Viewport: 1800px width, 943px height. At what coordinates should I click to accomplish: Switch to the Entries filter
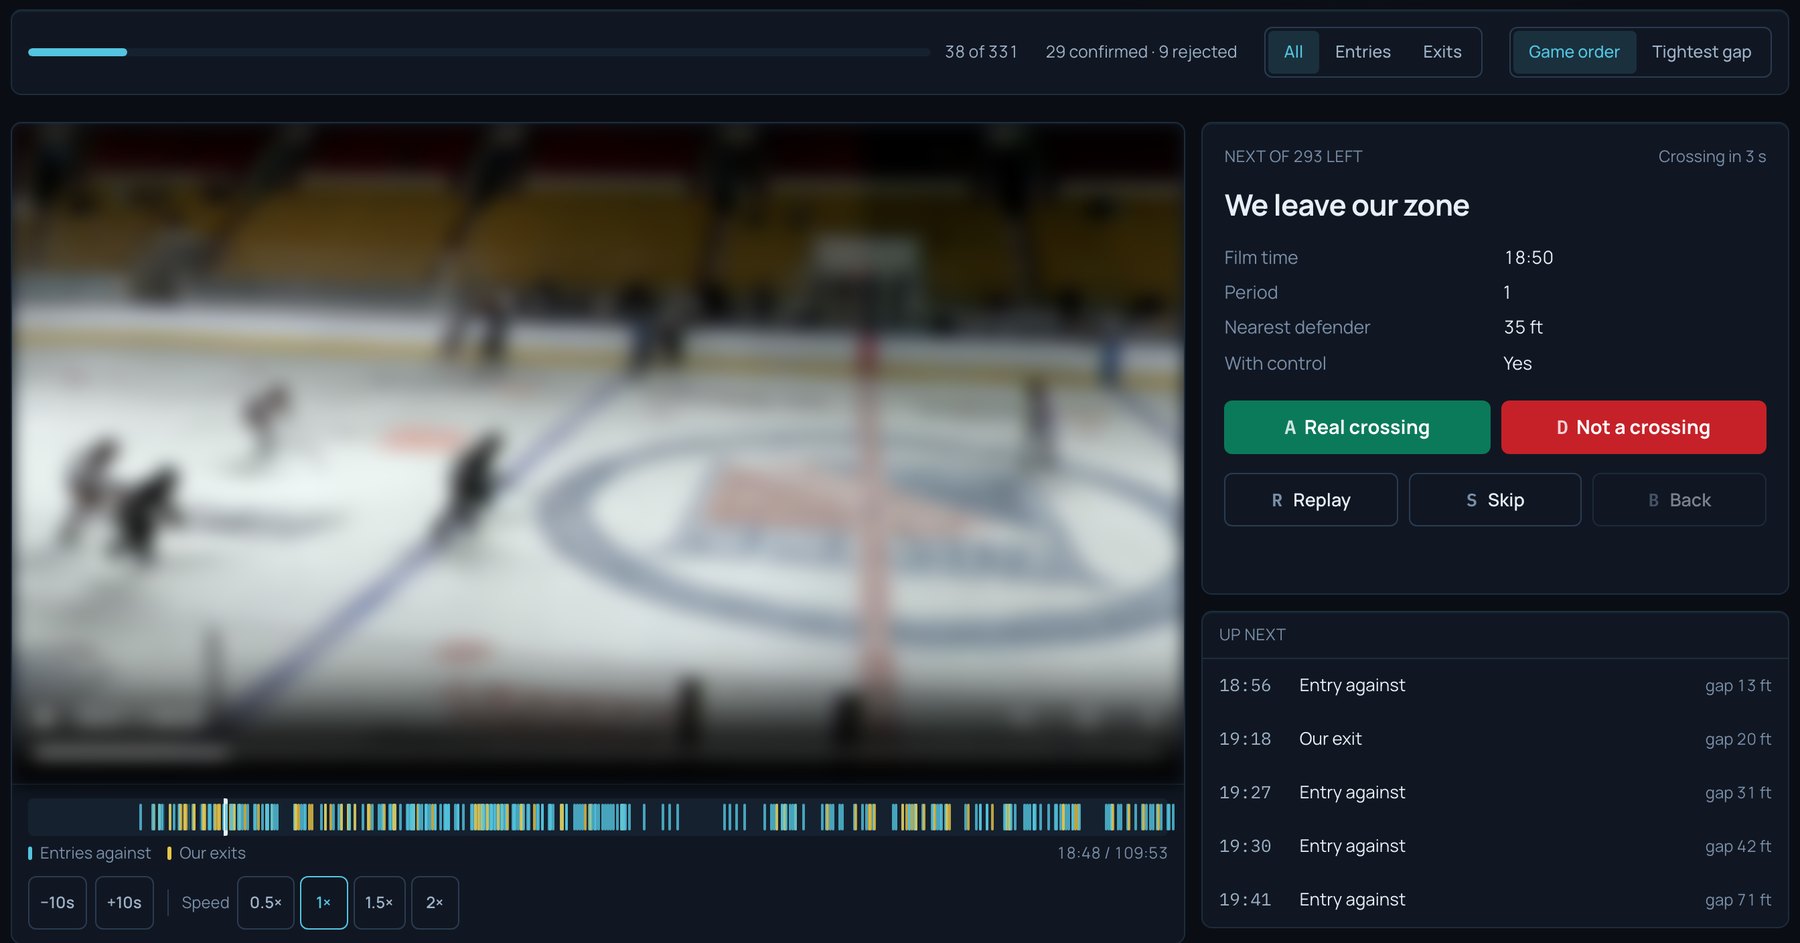click(1362, 52)
